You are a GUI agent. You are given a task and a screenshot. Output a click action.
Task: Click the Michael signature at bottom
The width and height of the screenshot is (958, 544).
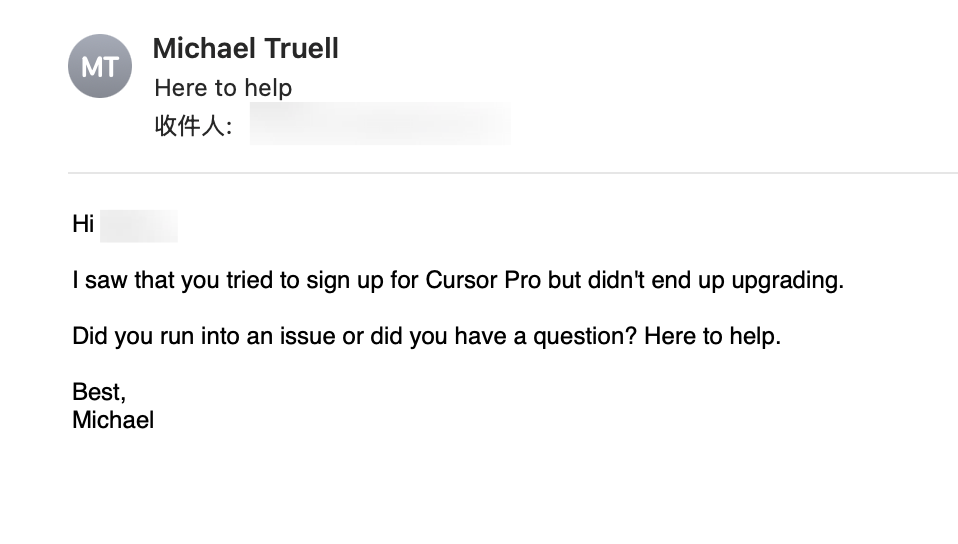(113, 420)
